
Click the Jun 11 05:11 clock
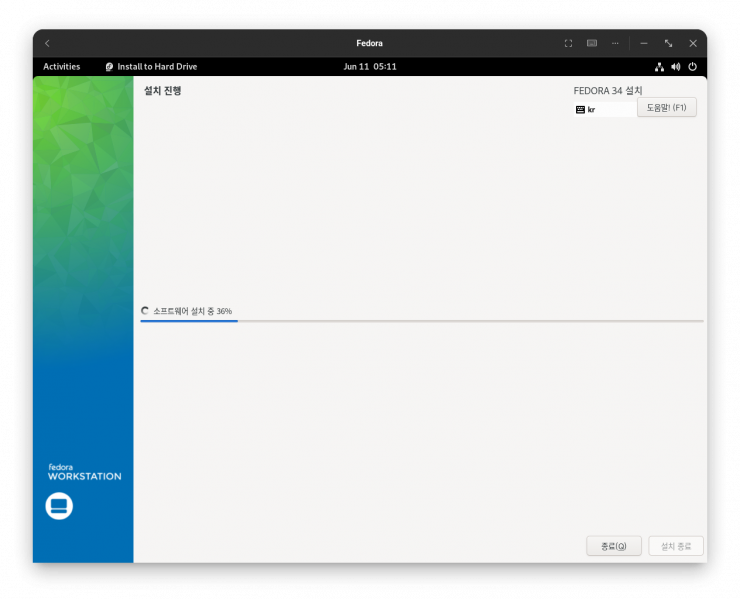pos(370,67)
